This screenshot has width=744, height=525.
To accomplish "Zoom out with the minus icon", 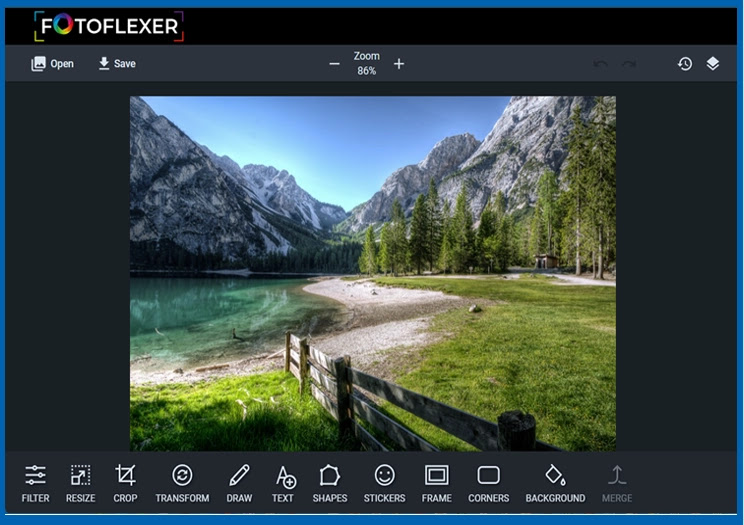I will tap(334, 64).
